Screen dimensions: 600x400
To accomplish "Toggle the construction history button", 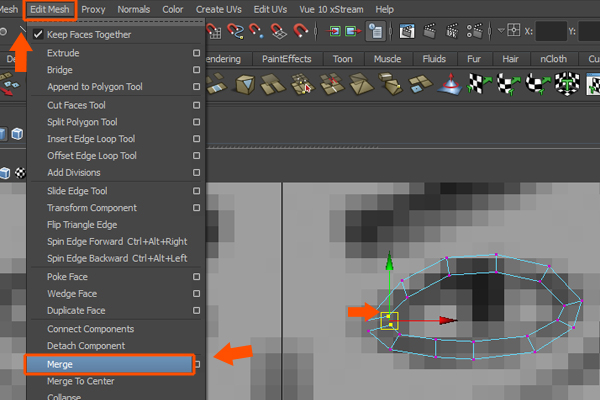I will click(x=376, y=31).
